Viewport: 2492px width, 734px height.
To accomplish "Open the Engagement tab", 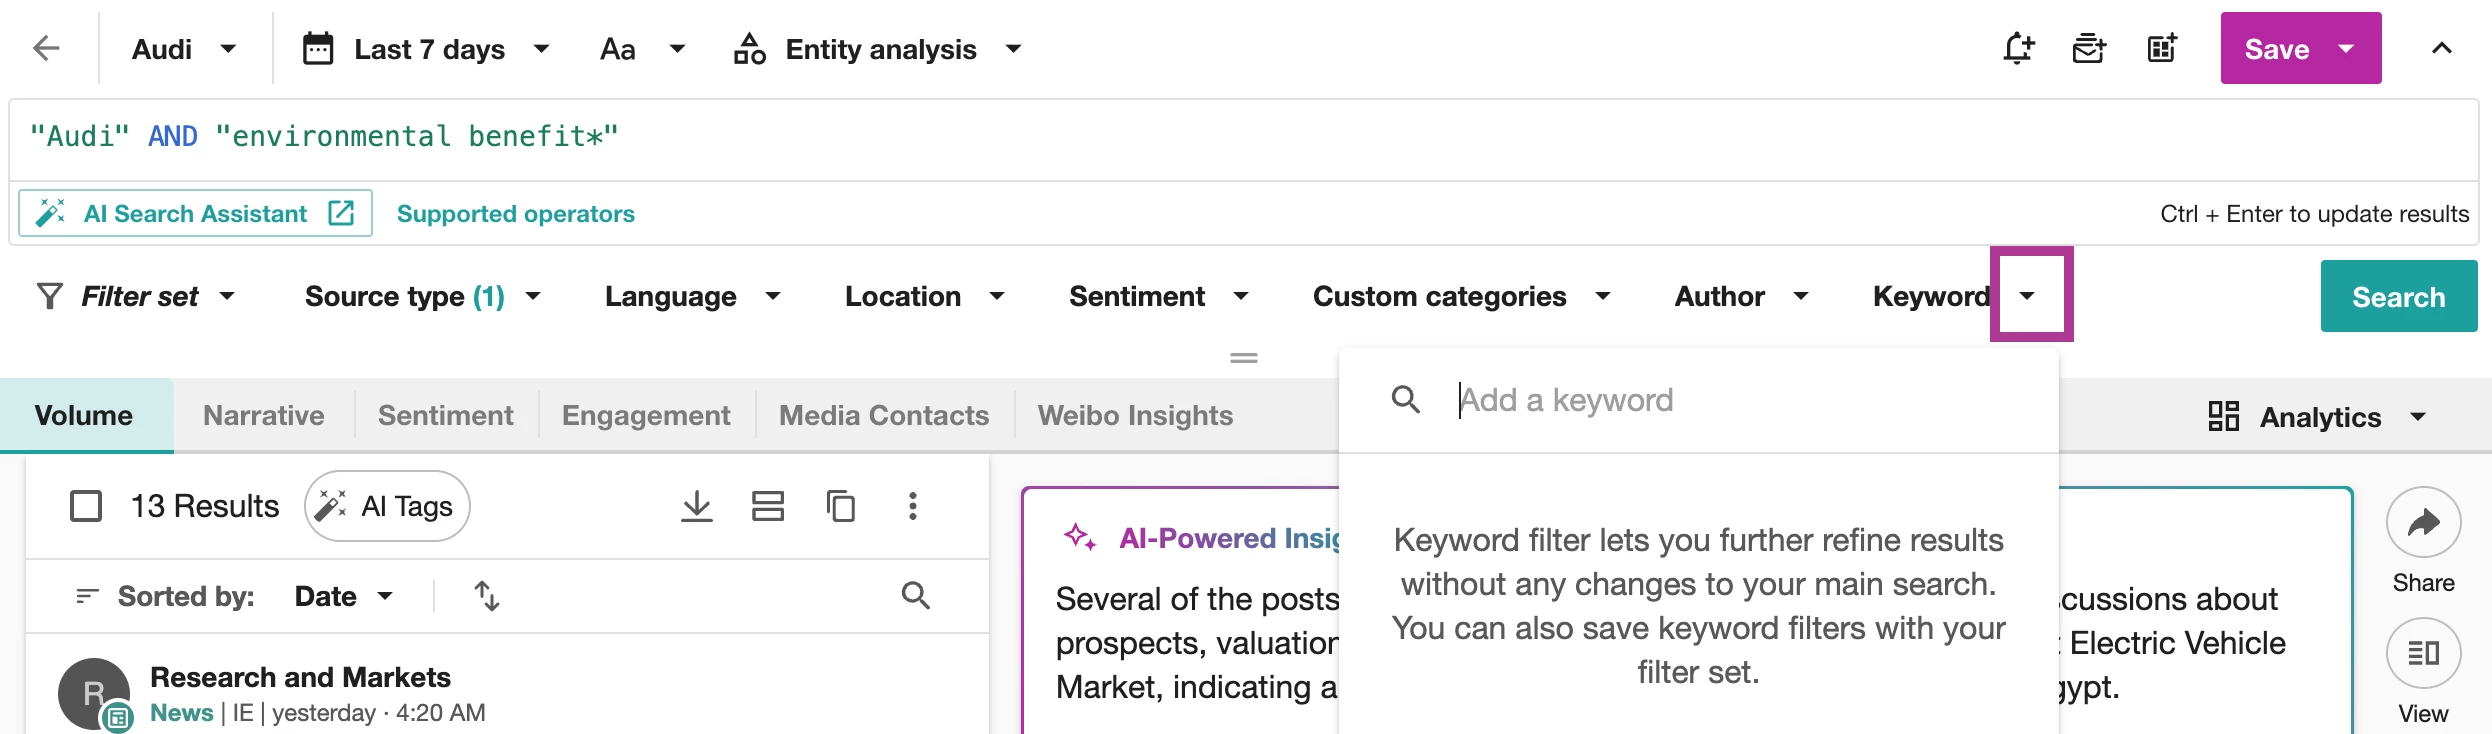I will (x=646, y=415).
